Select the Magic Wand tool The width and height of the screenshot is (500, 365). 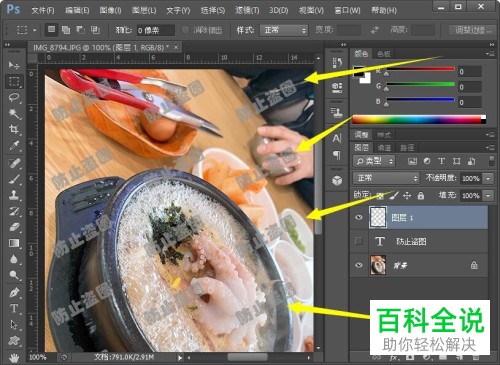[14, 114]
